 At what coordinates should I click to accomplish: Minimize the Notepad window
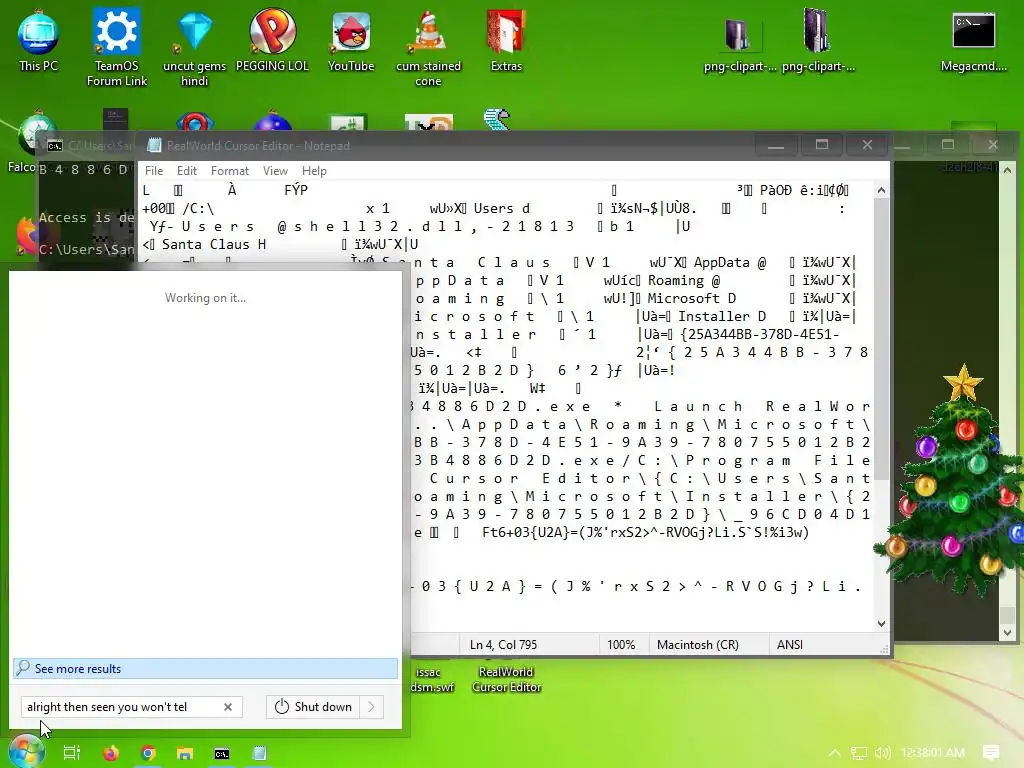coord(776,145)
